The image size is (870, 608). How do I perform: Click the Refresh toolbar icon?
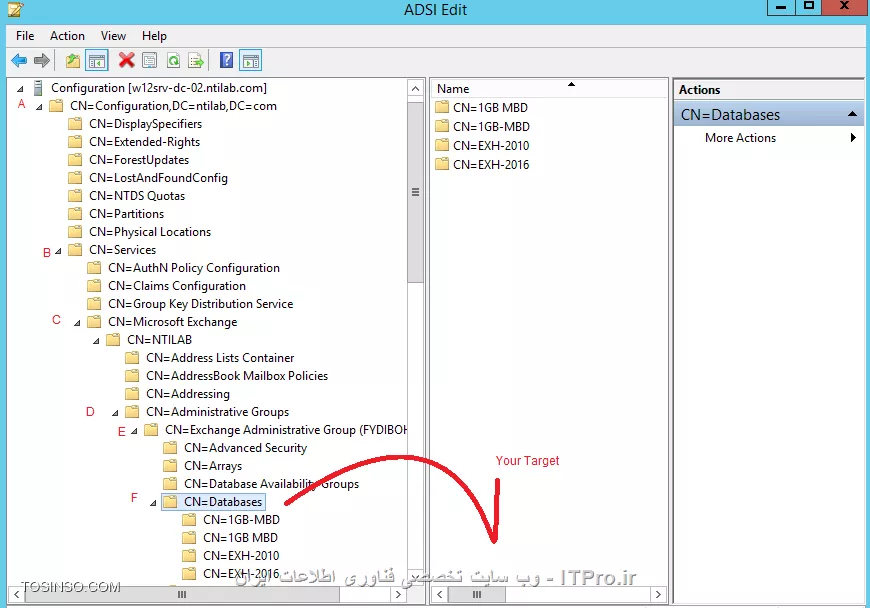173,60
